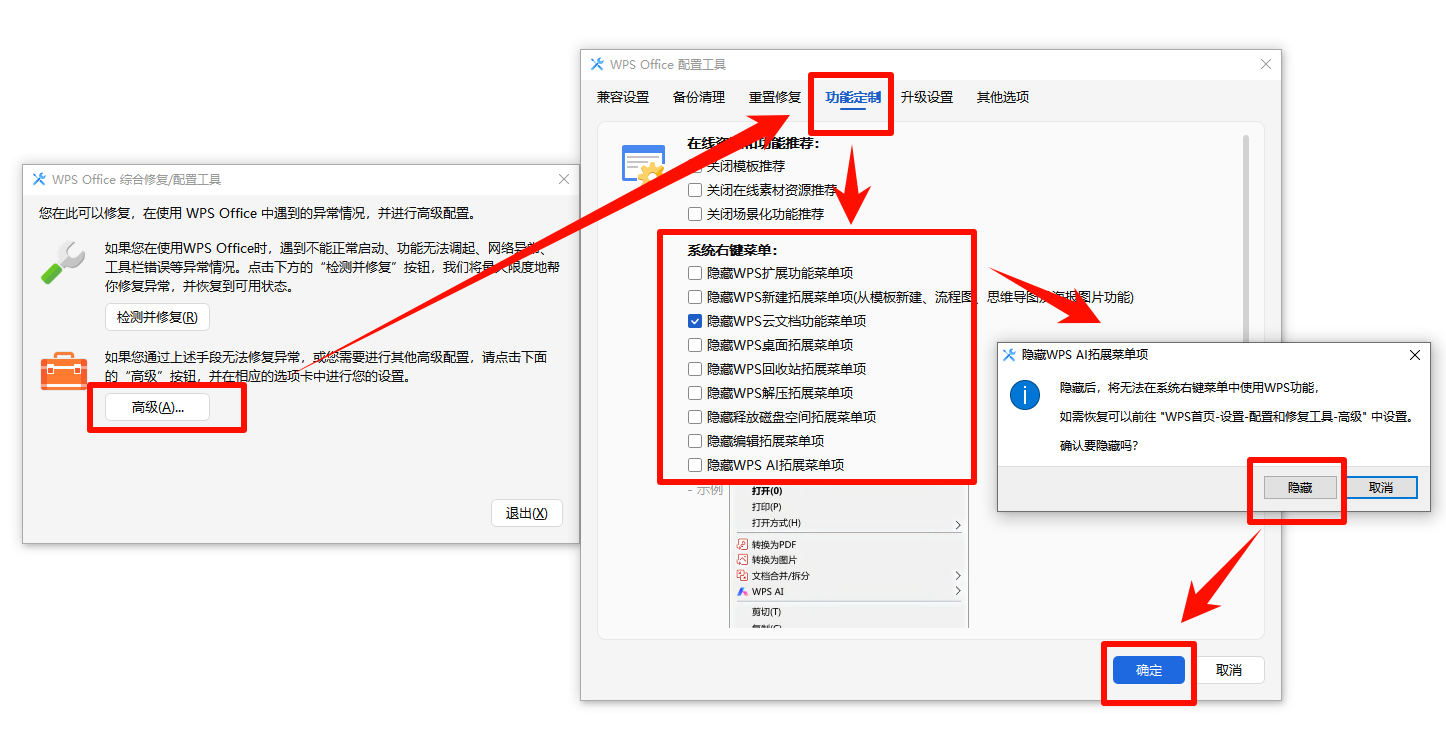Viewport: 1446px width, 747px height.
Task: Check 隐藏WPS扩展功能菜单项
Action: click(x=695, y=273)
